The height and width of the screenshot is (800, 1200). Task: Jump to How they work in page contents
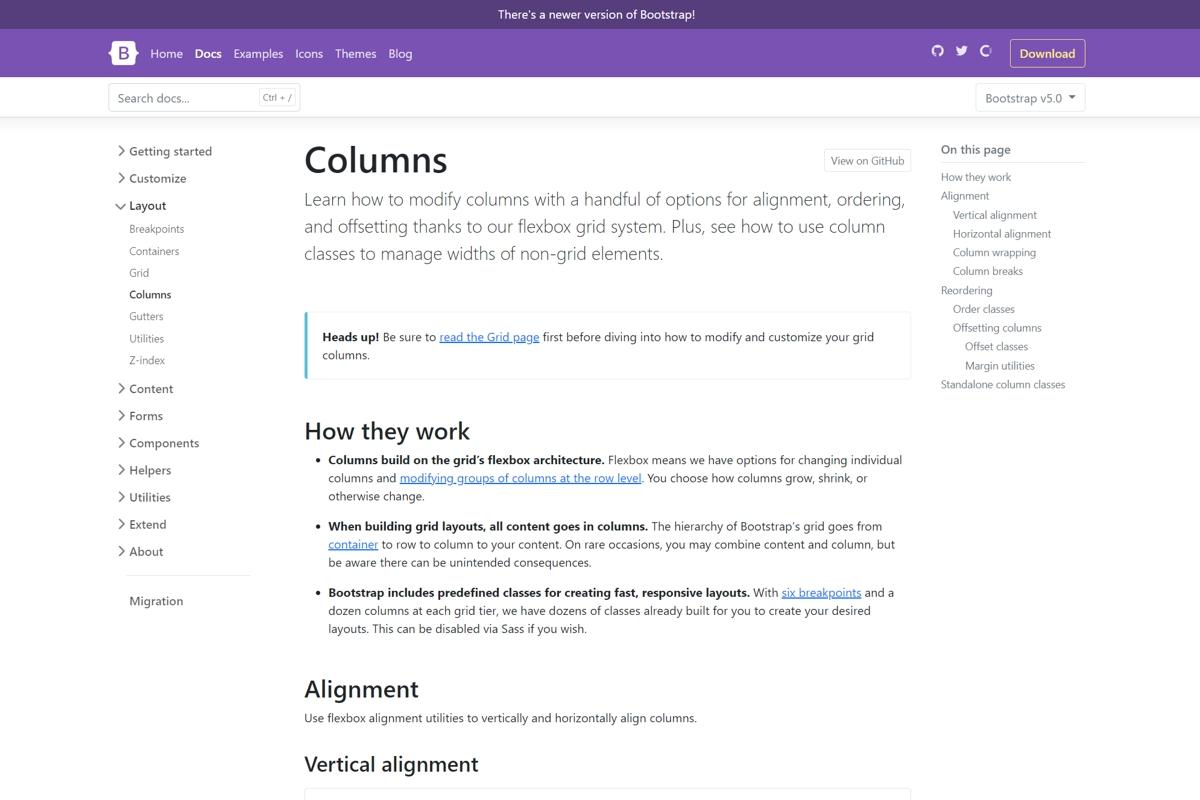[976, 177]
